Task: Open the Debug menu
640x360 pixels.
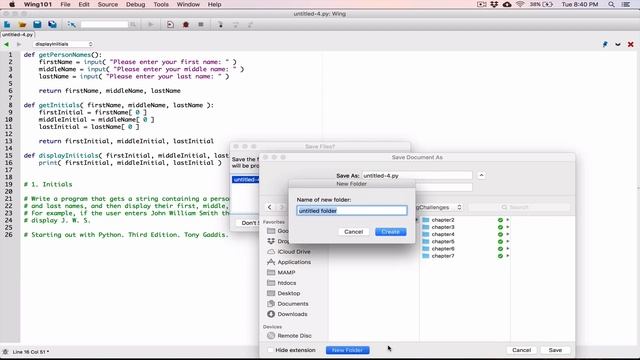Action: tap(136, 4)
